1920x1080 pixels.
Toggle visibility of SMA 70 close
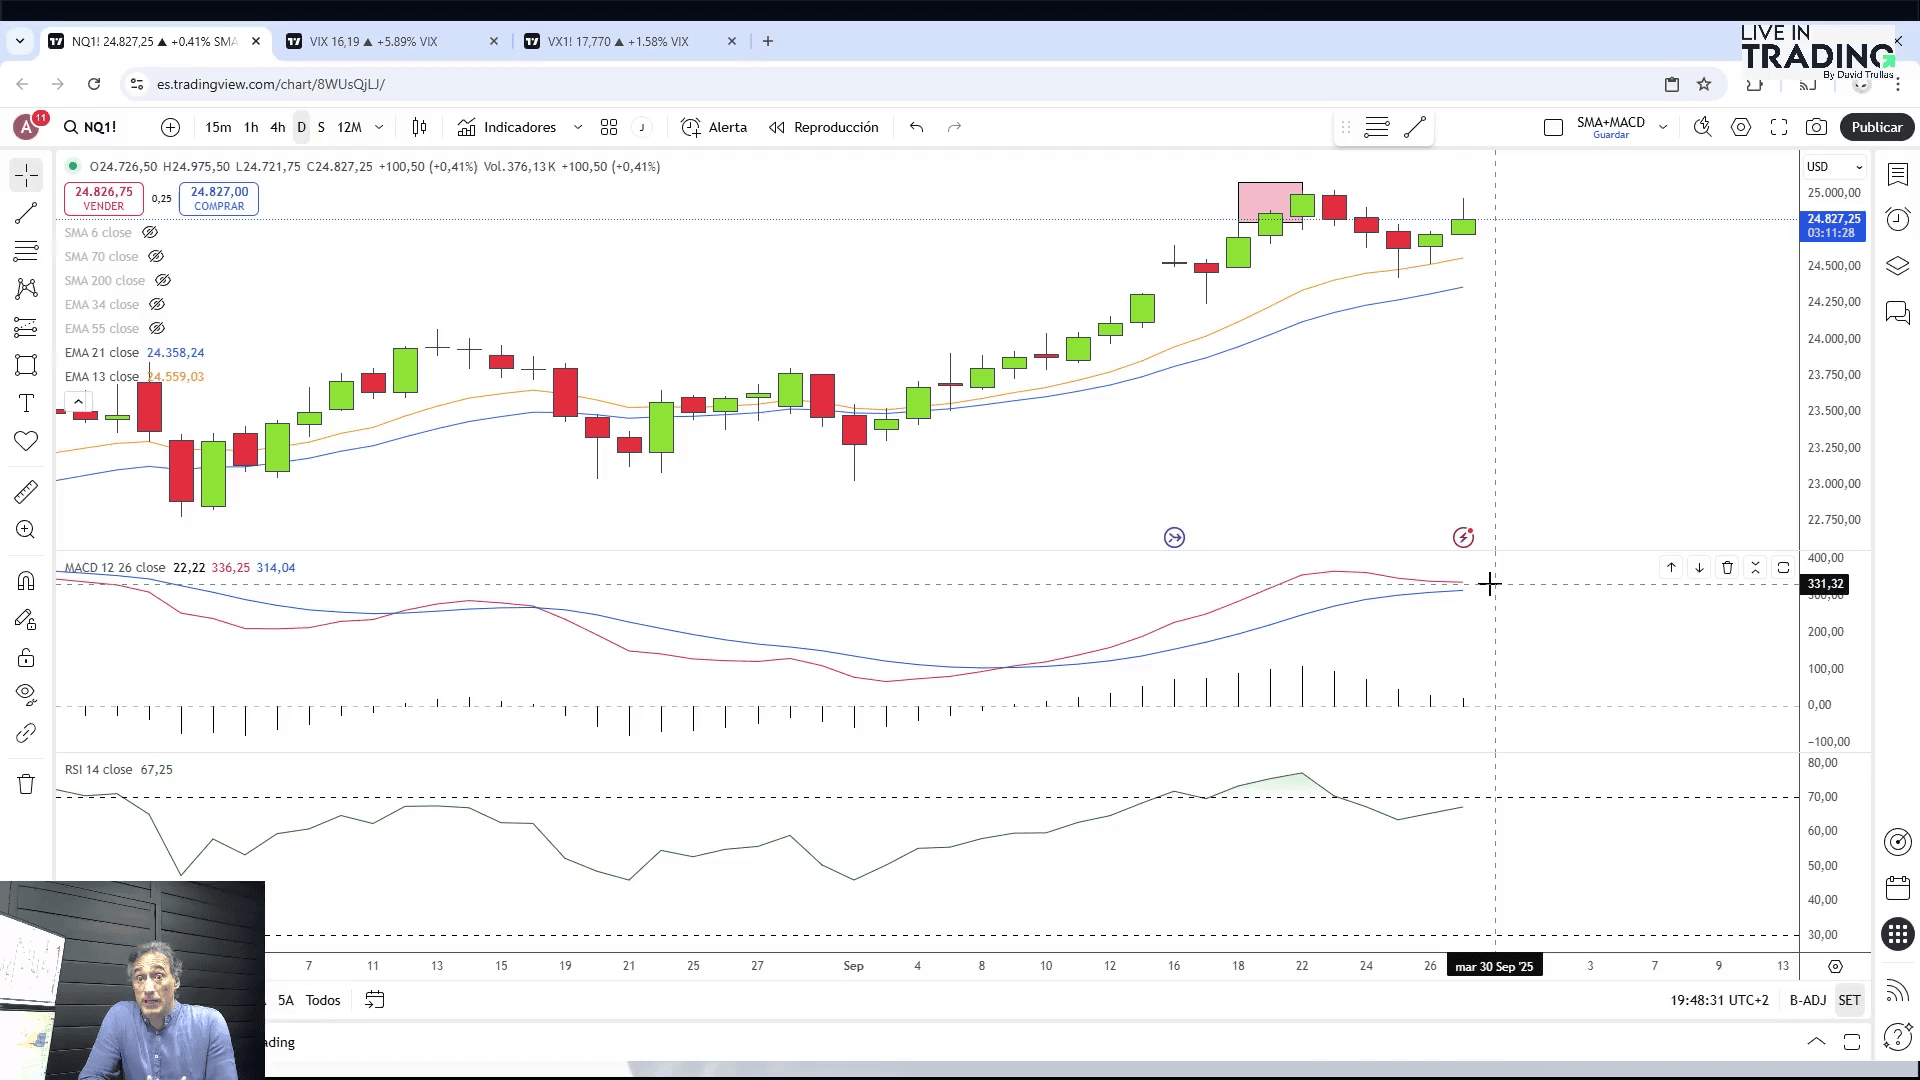coord(156,256)
